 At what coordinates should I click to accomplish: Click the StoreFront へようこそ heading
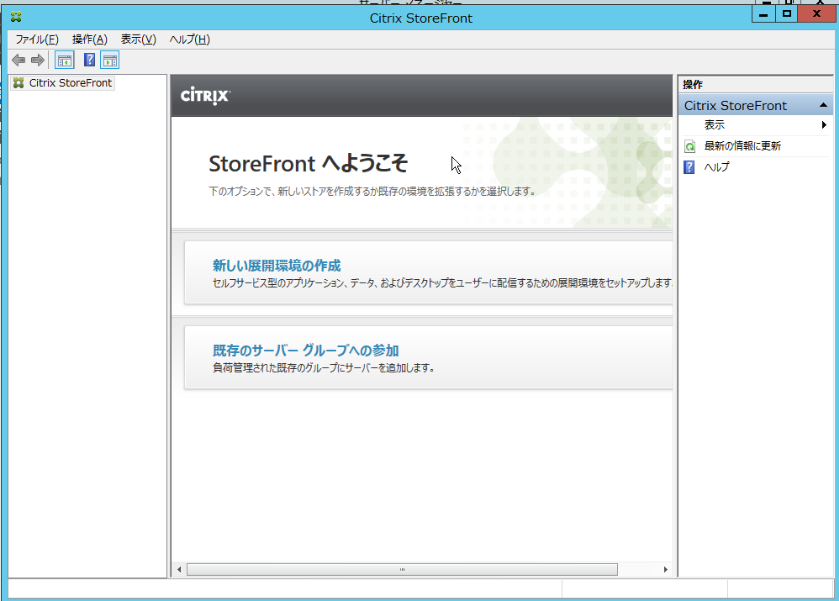[x=308, y=164]
